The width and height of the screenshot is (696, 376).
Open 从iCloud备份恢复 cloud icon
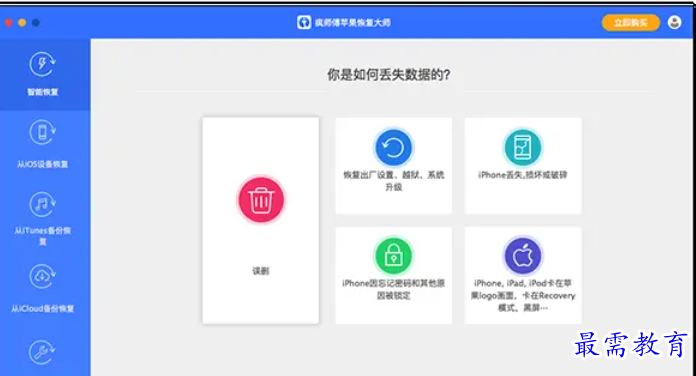[42, 276]
